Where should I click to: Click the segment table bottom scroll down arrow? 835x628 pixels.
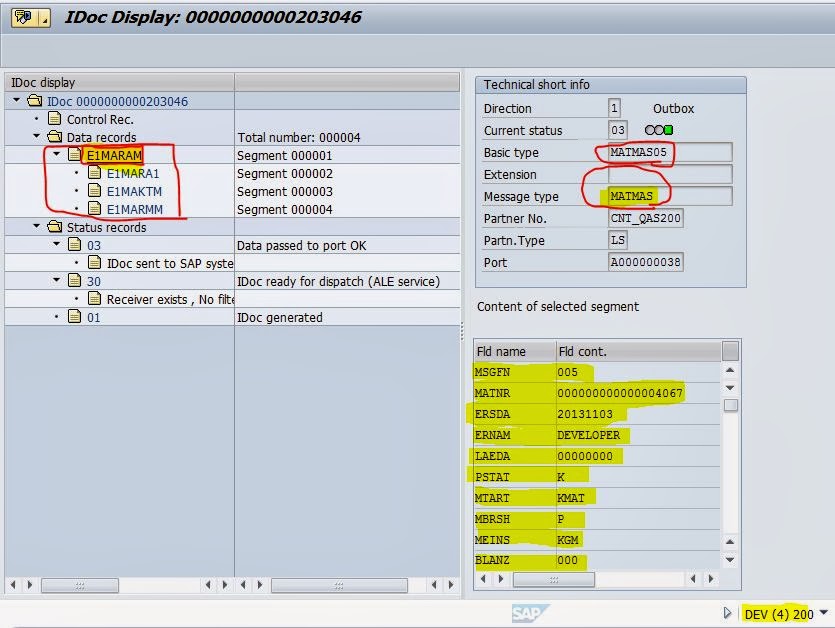pyautogui.click(x=730, y=560)
